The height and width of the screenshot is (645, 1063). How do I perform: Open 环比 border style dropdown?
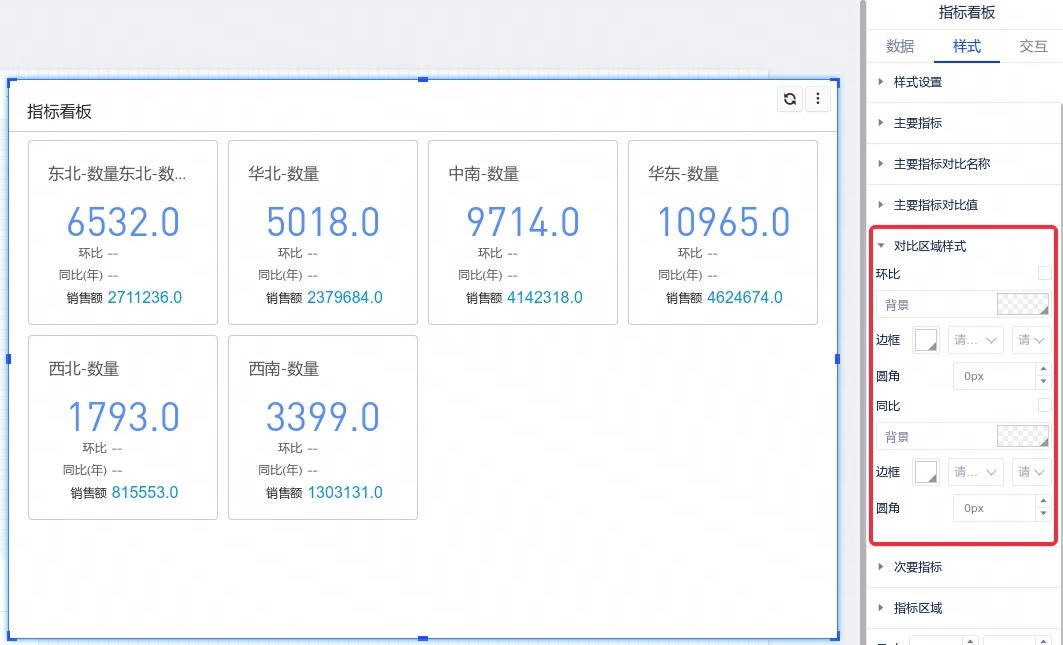coord(977,340)
